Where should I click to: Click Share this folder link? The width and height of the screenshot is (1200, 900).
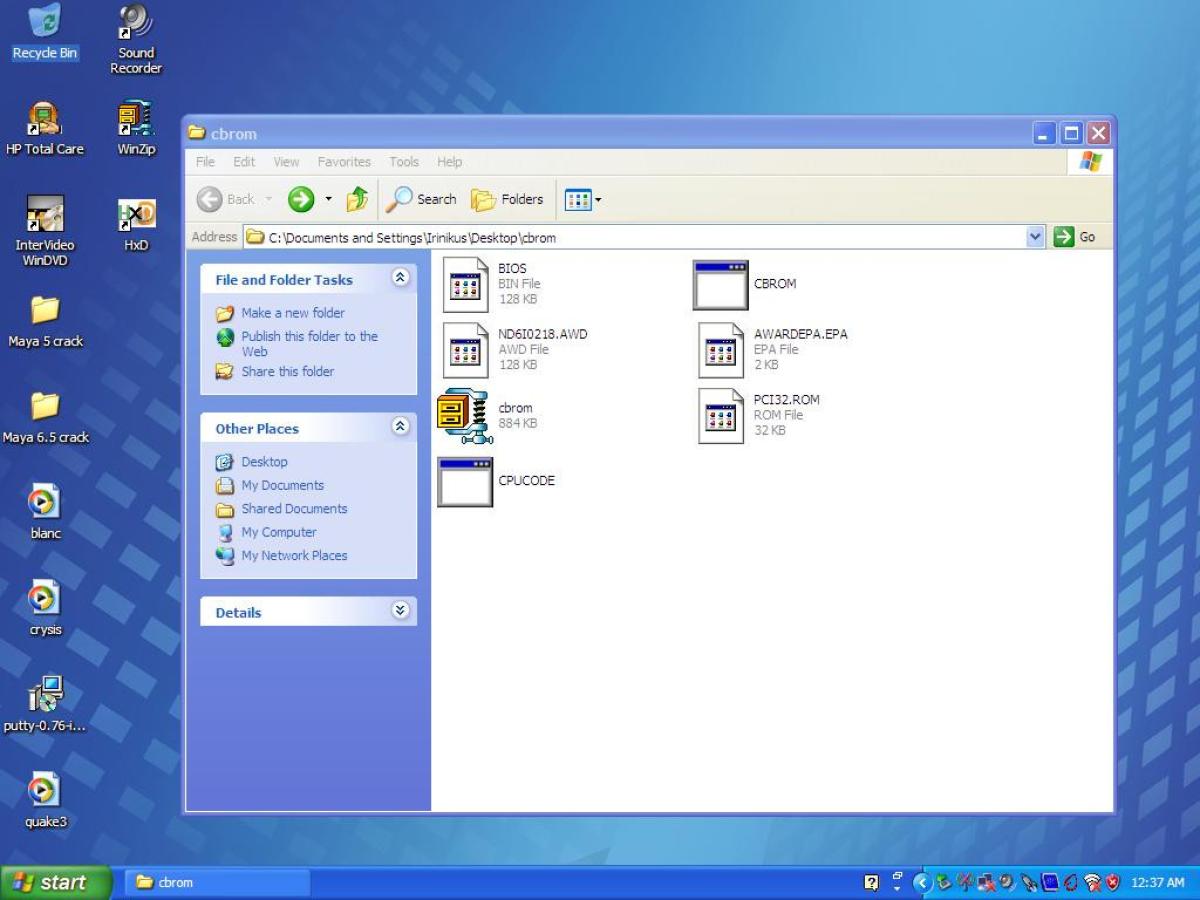(x=287, y=371)
